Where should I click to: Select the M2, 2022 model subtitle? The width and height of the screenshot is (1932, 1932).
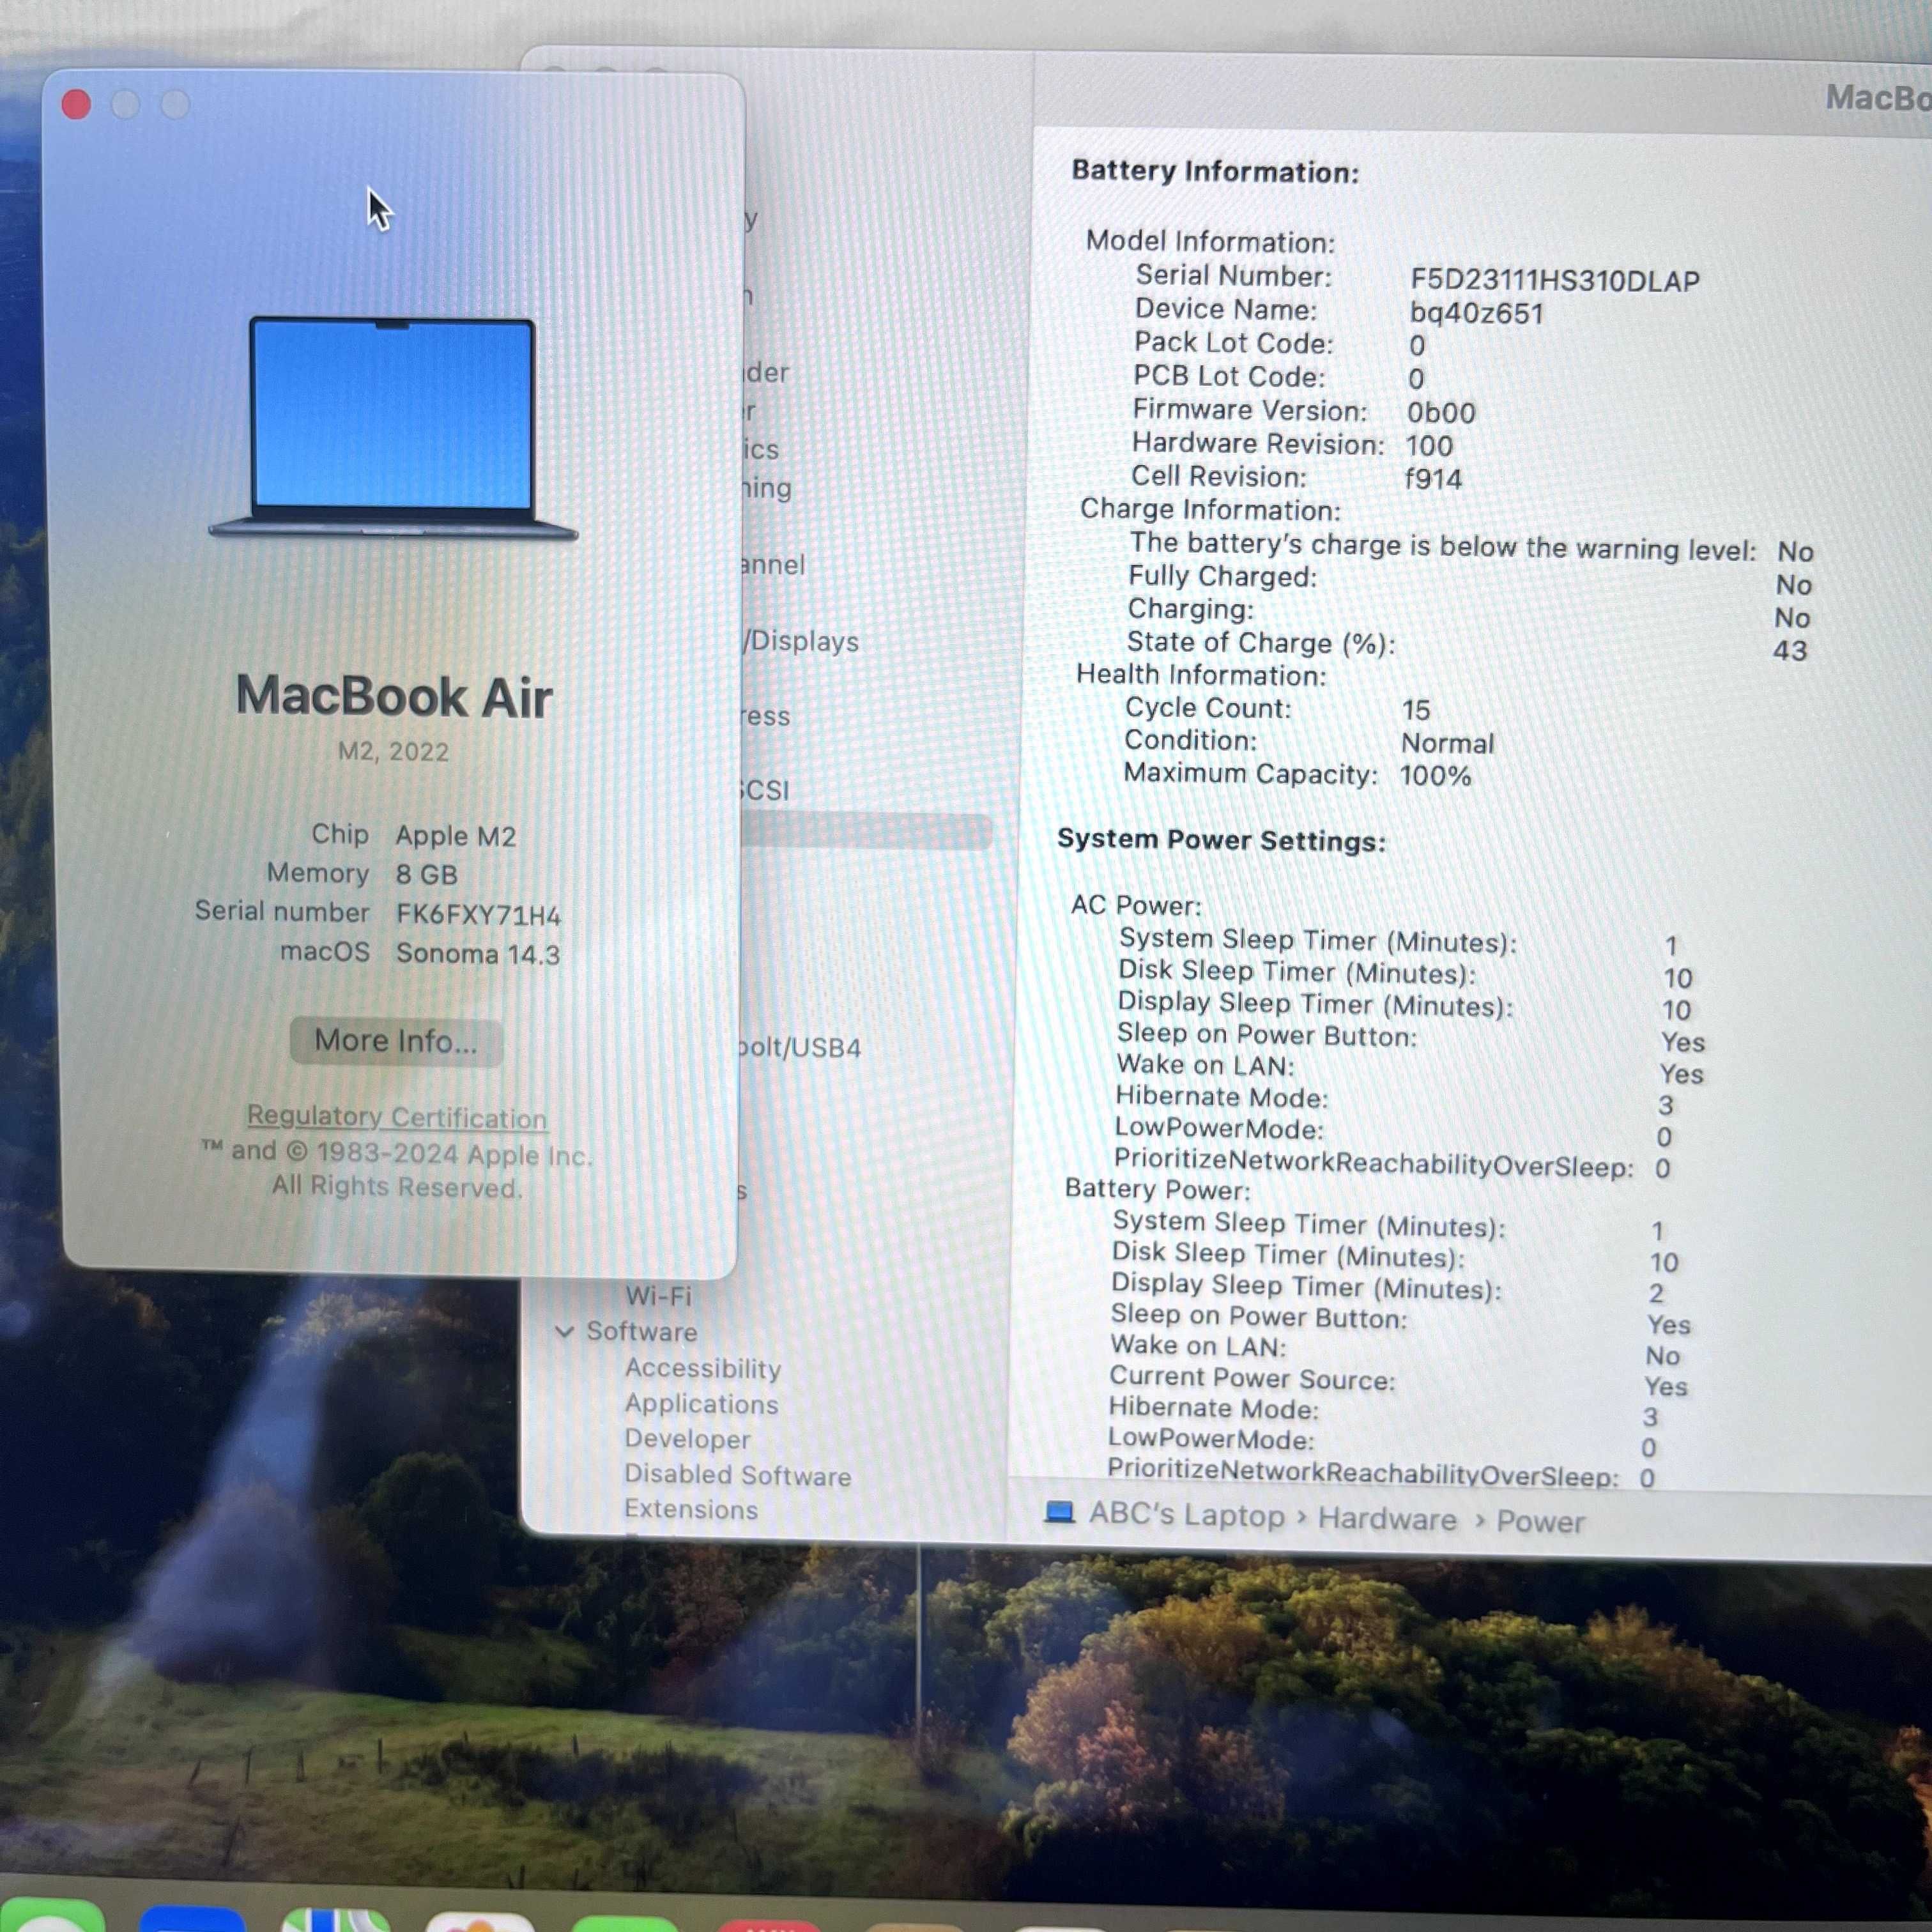tap(393, 751)
